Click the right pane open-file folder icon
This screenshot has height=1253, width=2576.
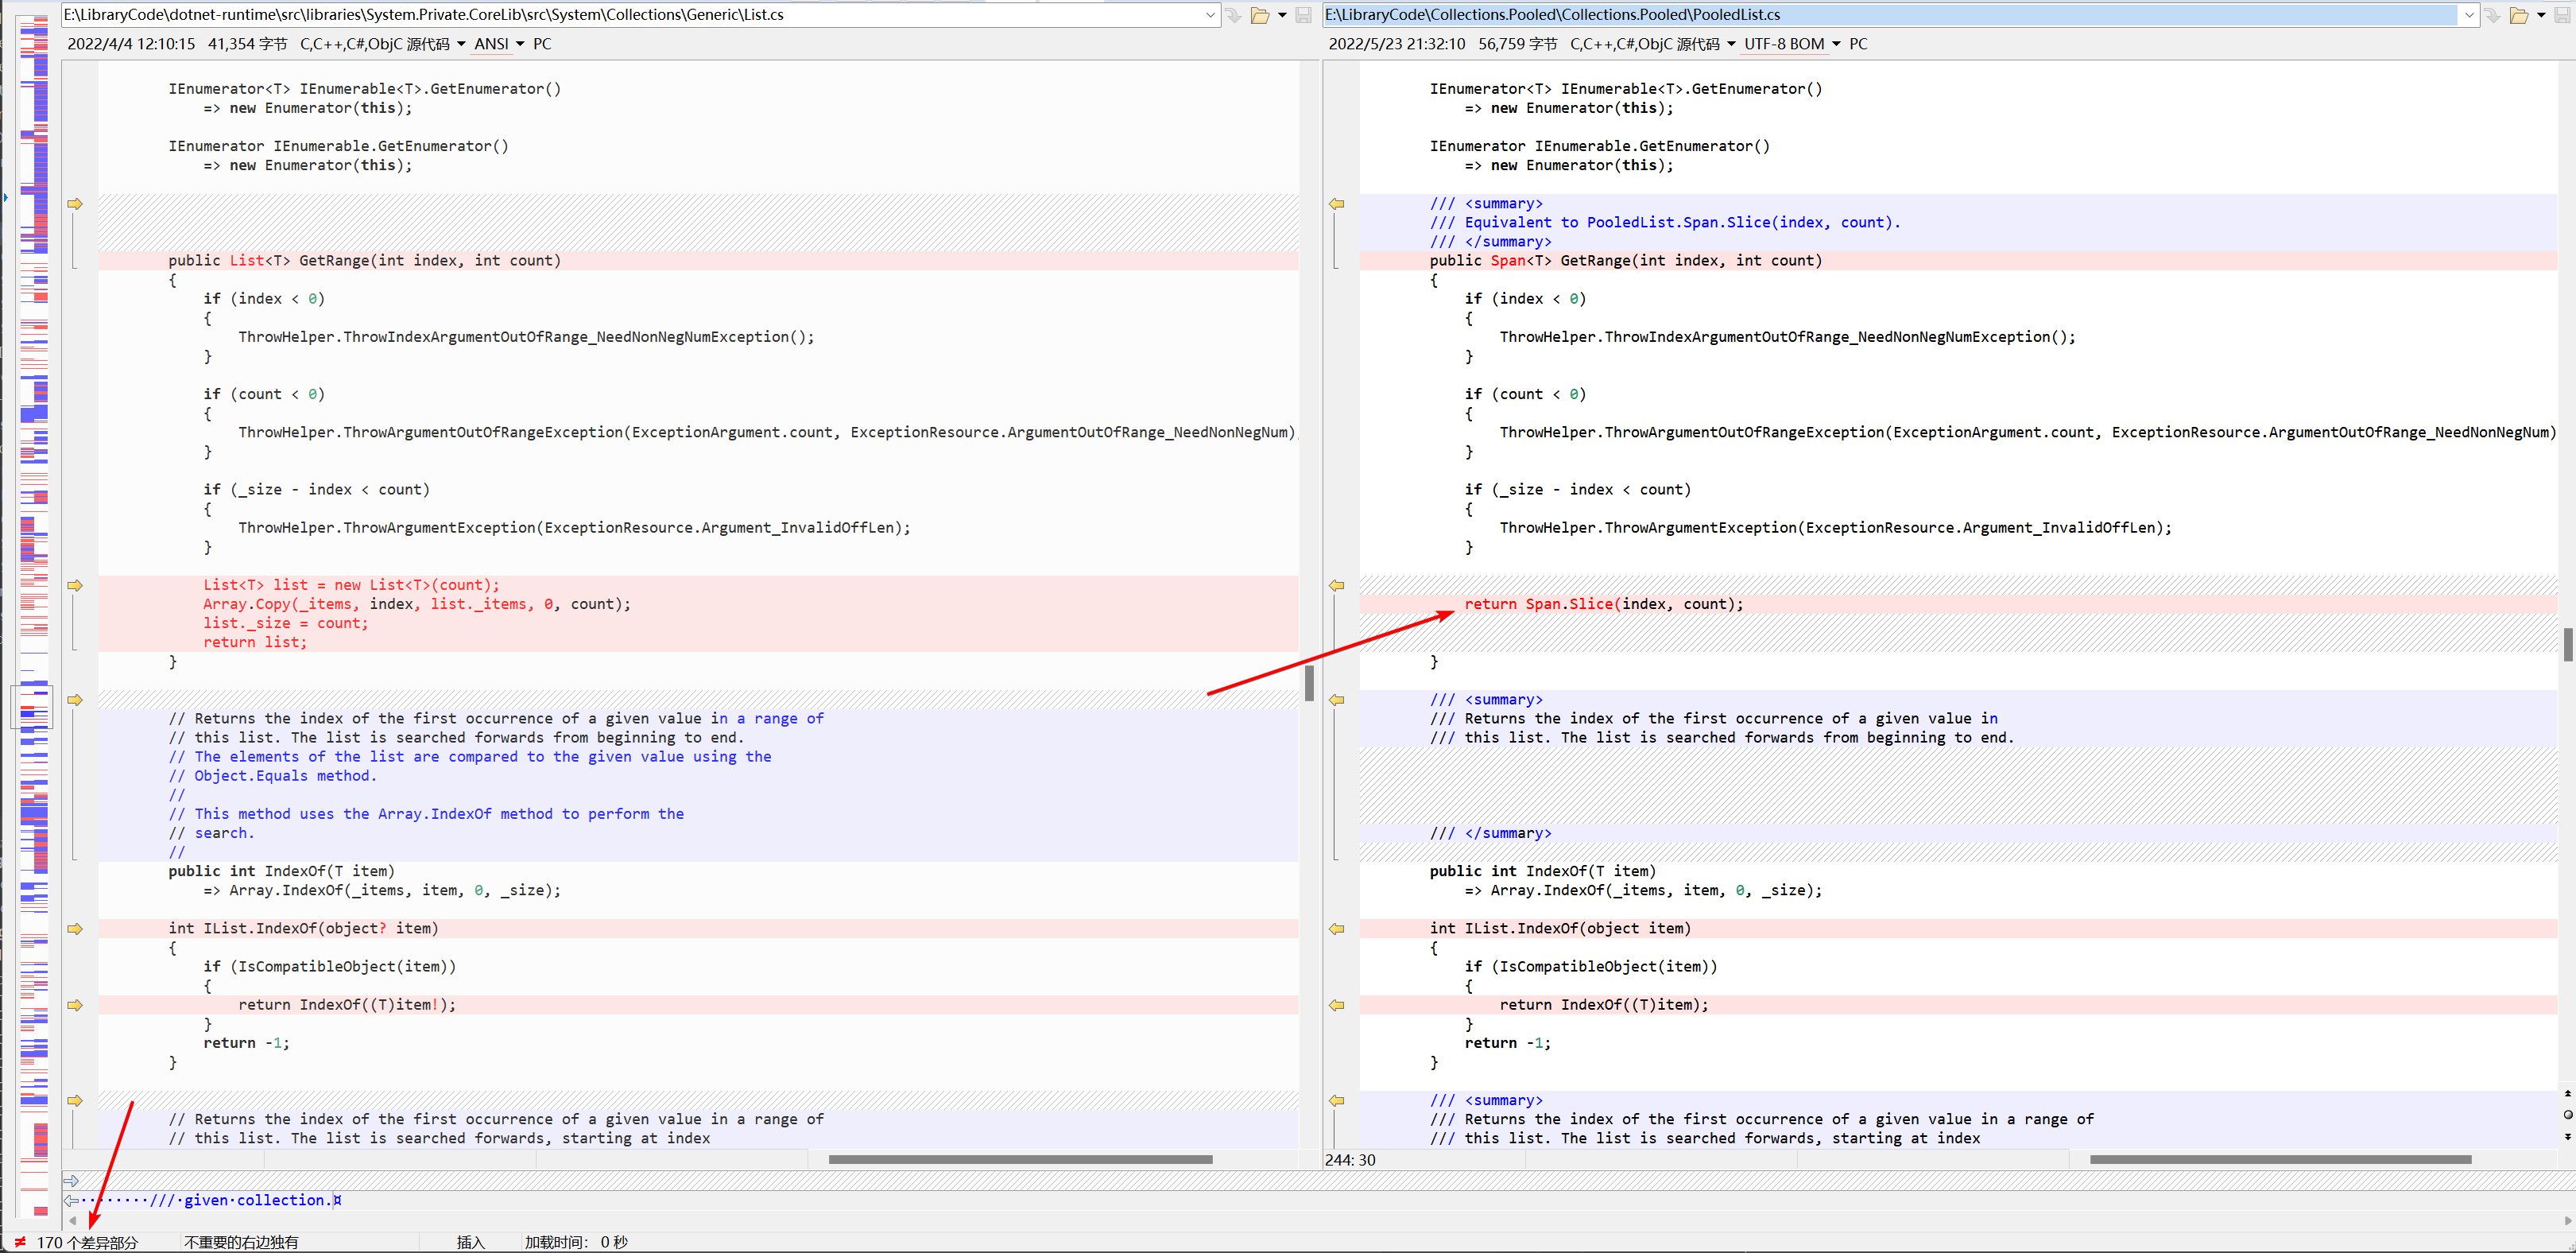(2519, 15)
